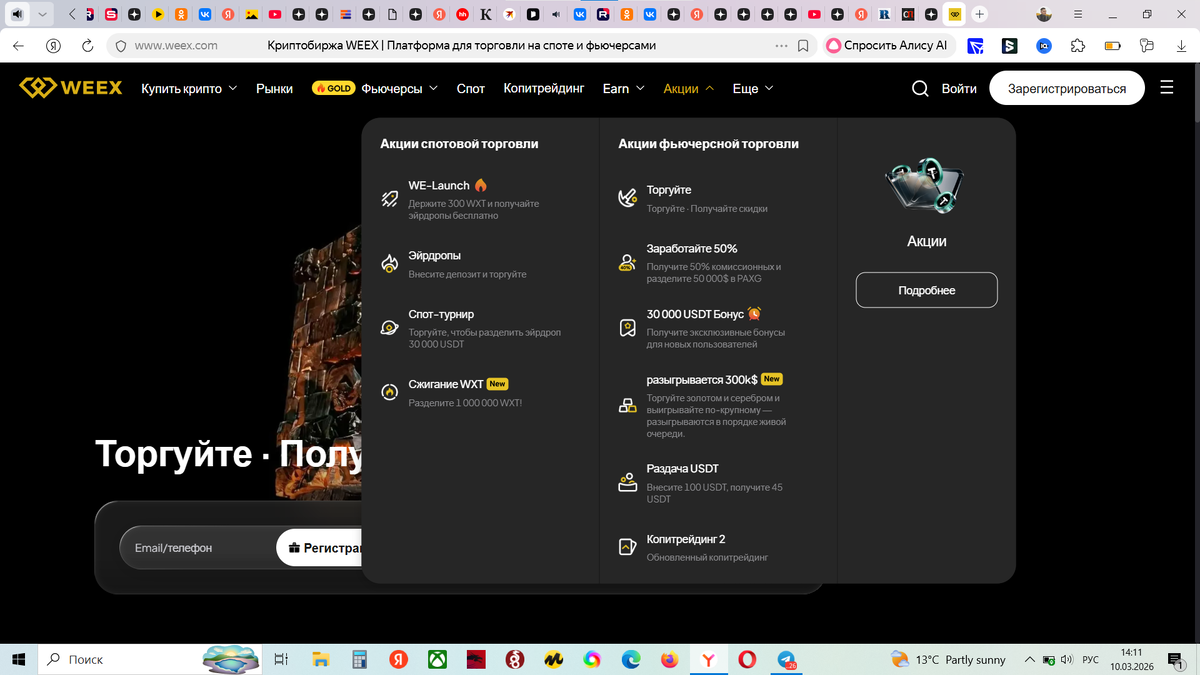This screenshot has width=1200, height=675.
Task: Open the Спот menu item
Action: tap(470, 88)
